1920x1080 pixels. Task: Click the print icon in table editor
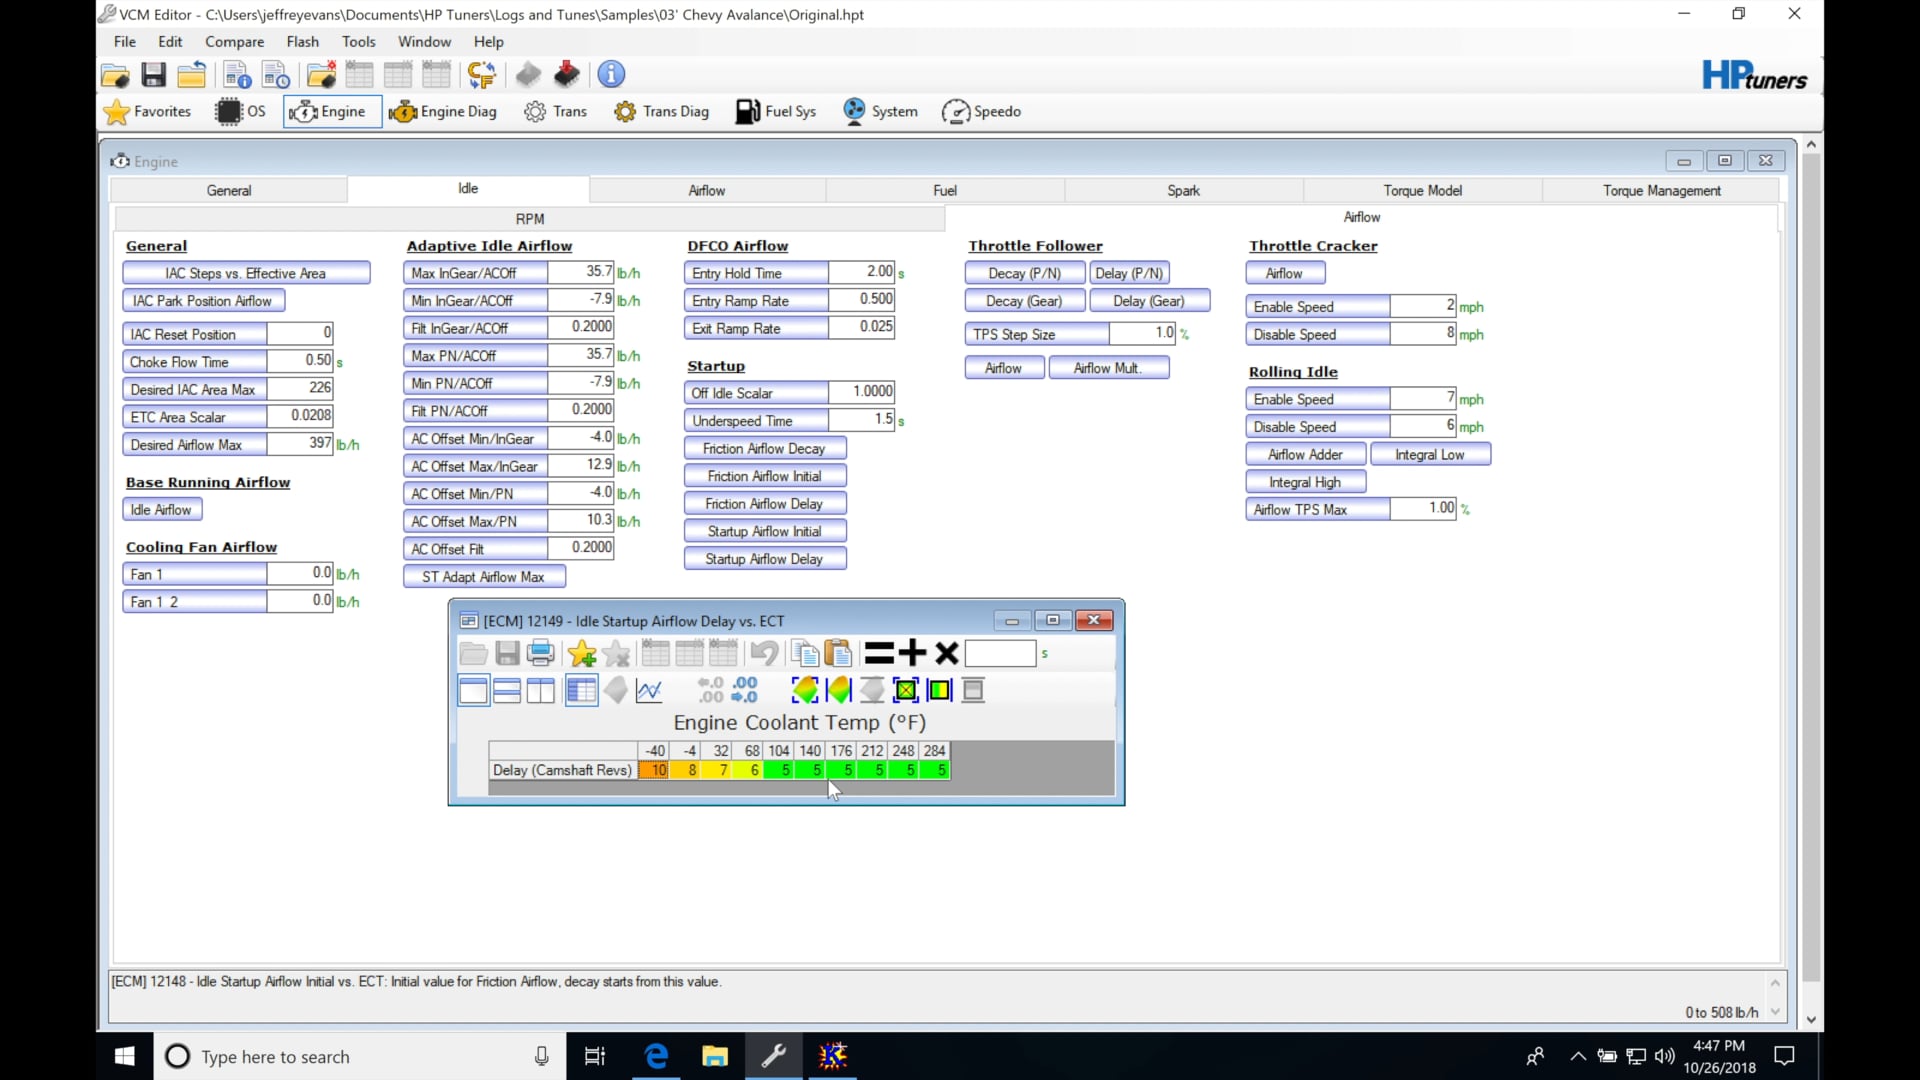coord(541,654)
